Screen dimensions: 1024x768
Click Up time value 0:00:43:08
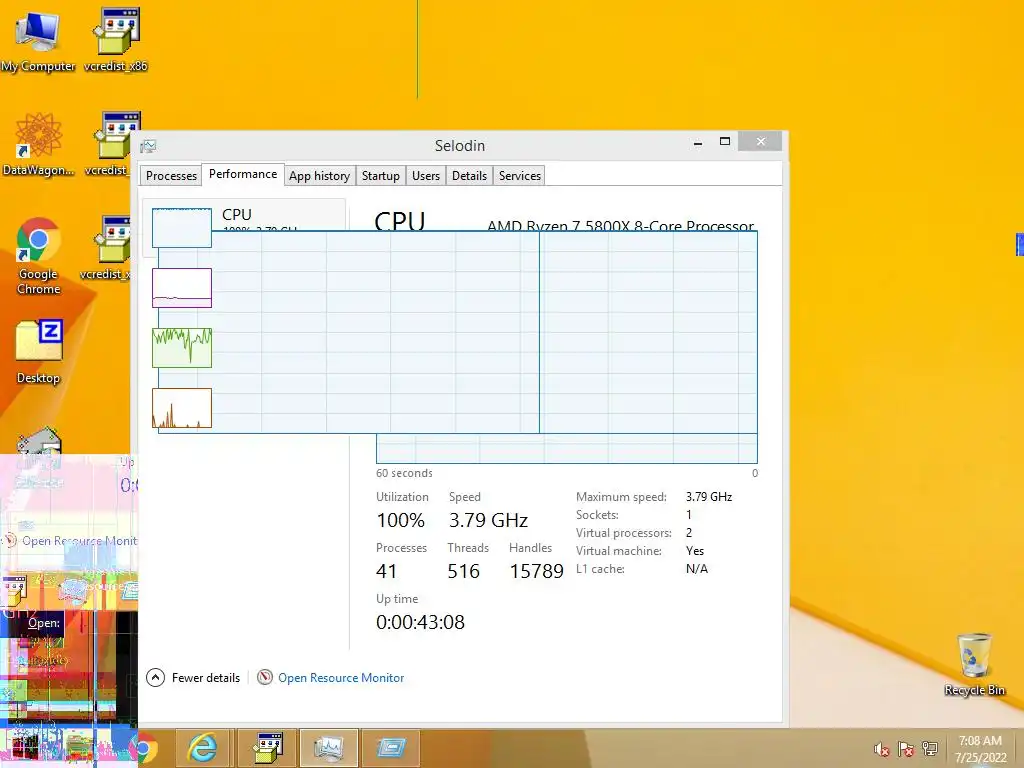(421, 622)
